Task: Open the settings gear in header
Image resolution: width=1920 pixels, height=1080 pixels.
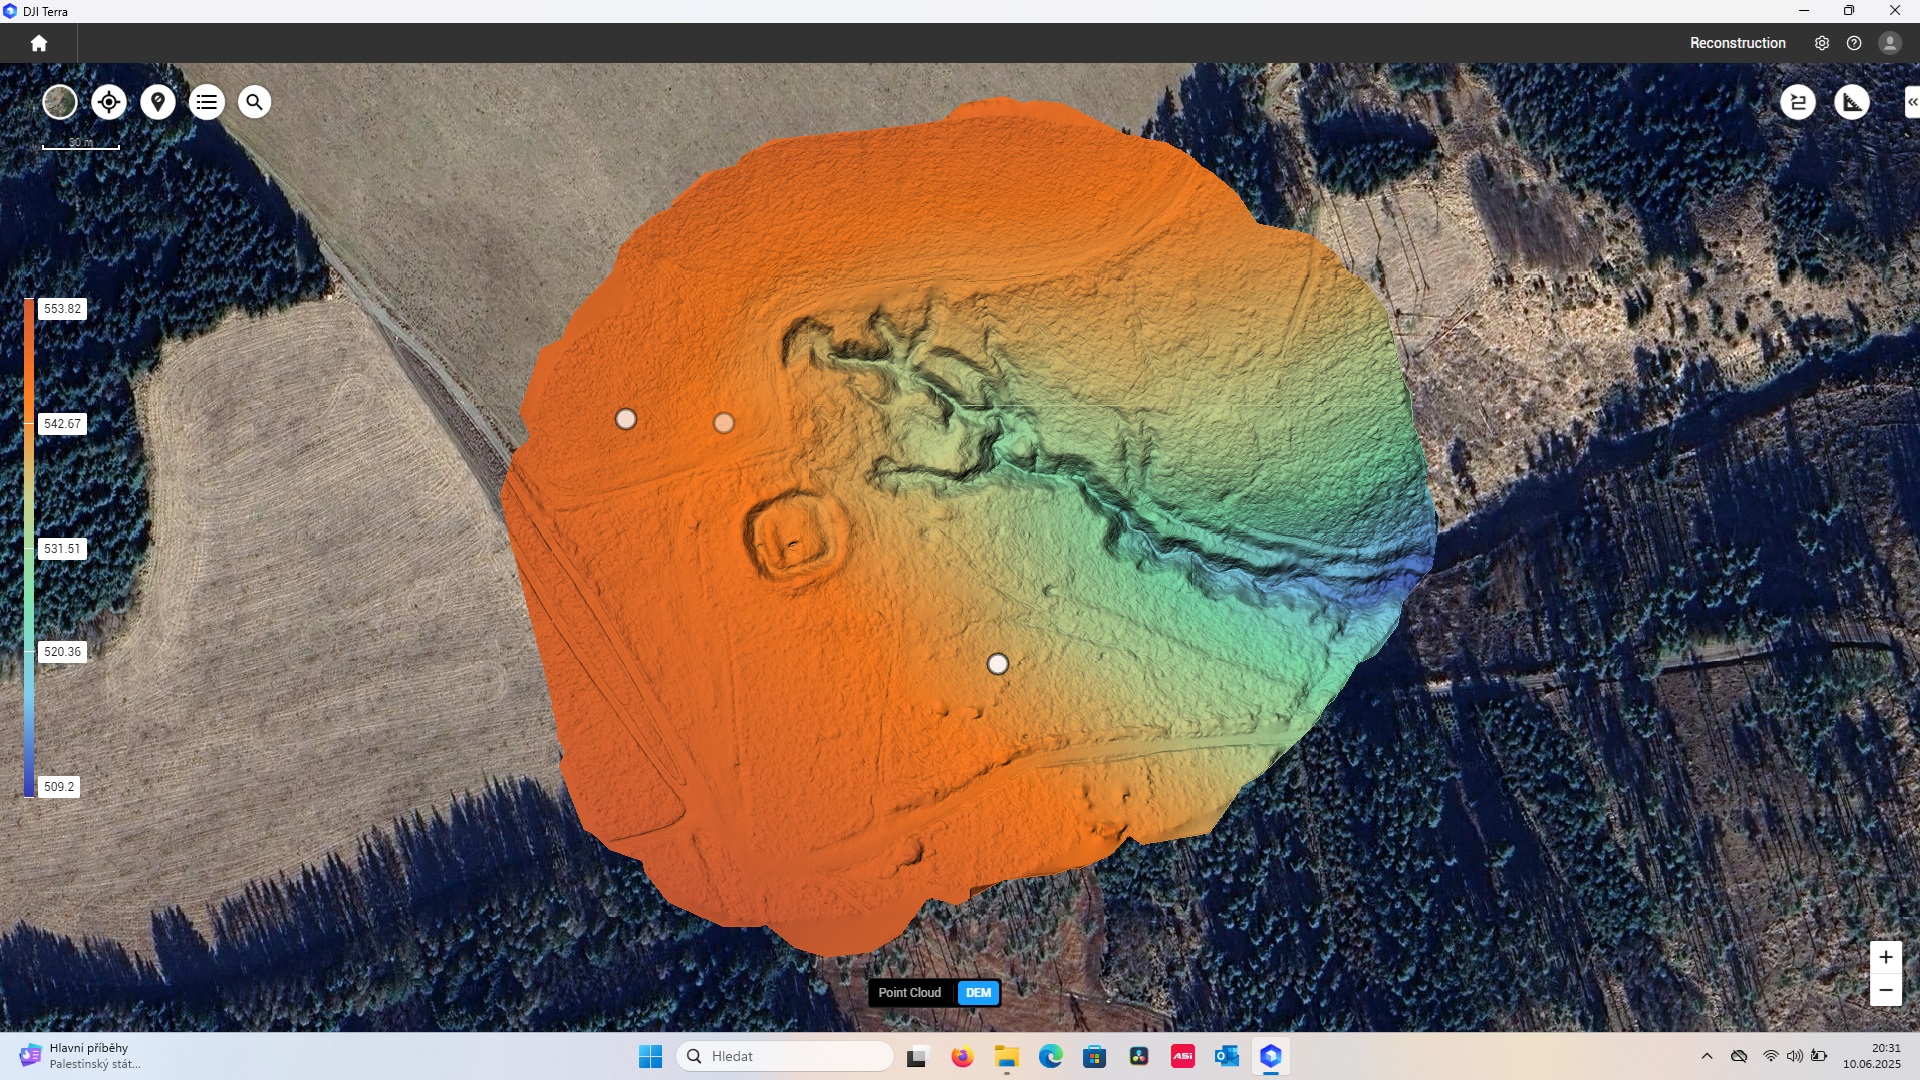Action: click(x=1822, y=43)
